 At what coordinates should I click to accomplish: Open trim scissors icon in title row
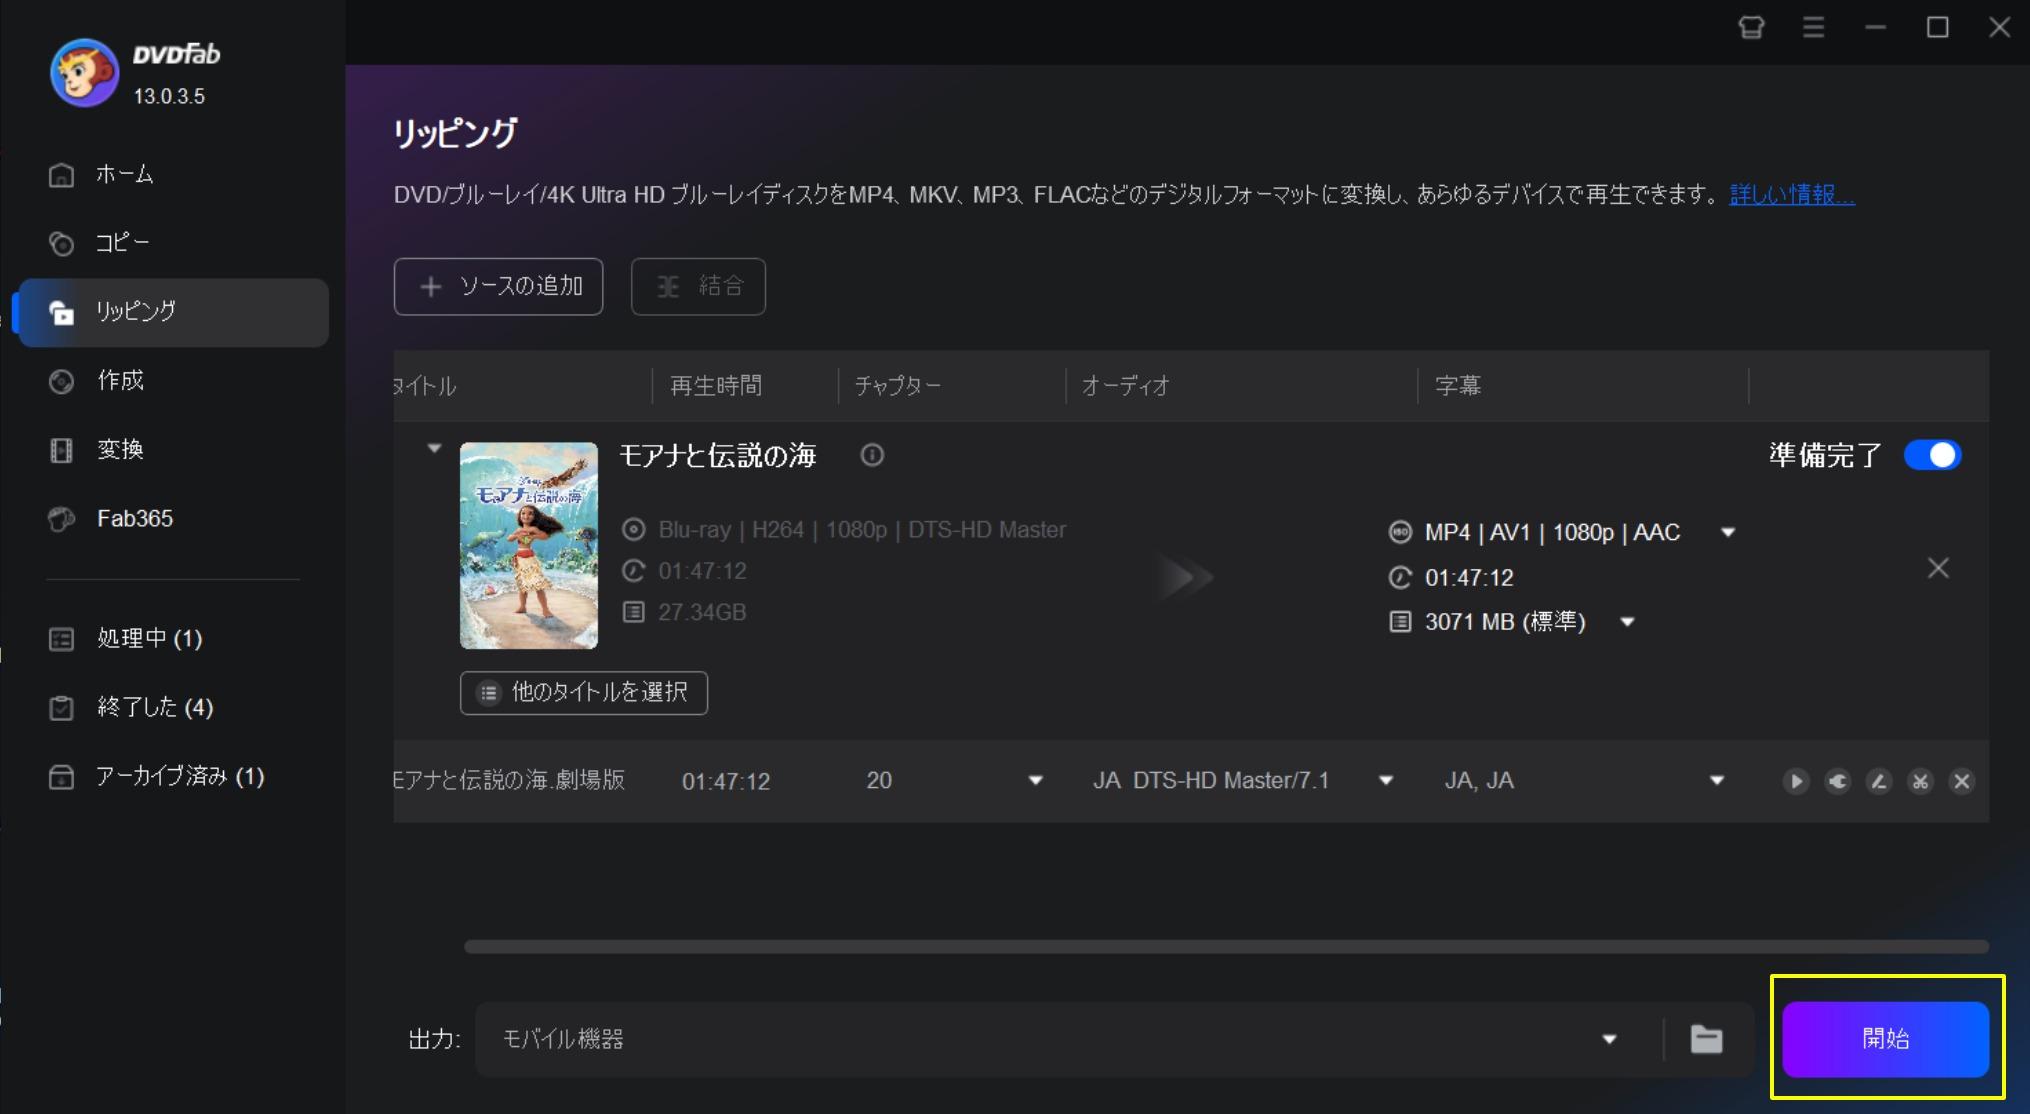(x=1920, y=781)
